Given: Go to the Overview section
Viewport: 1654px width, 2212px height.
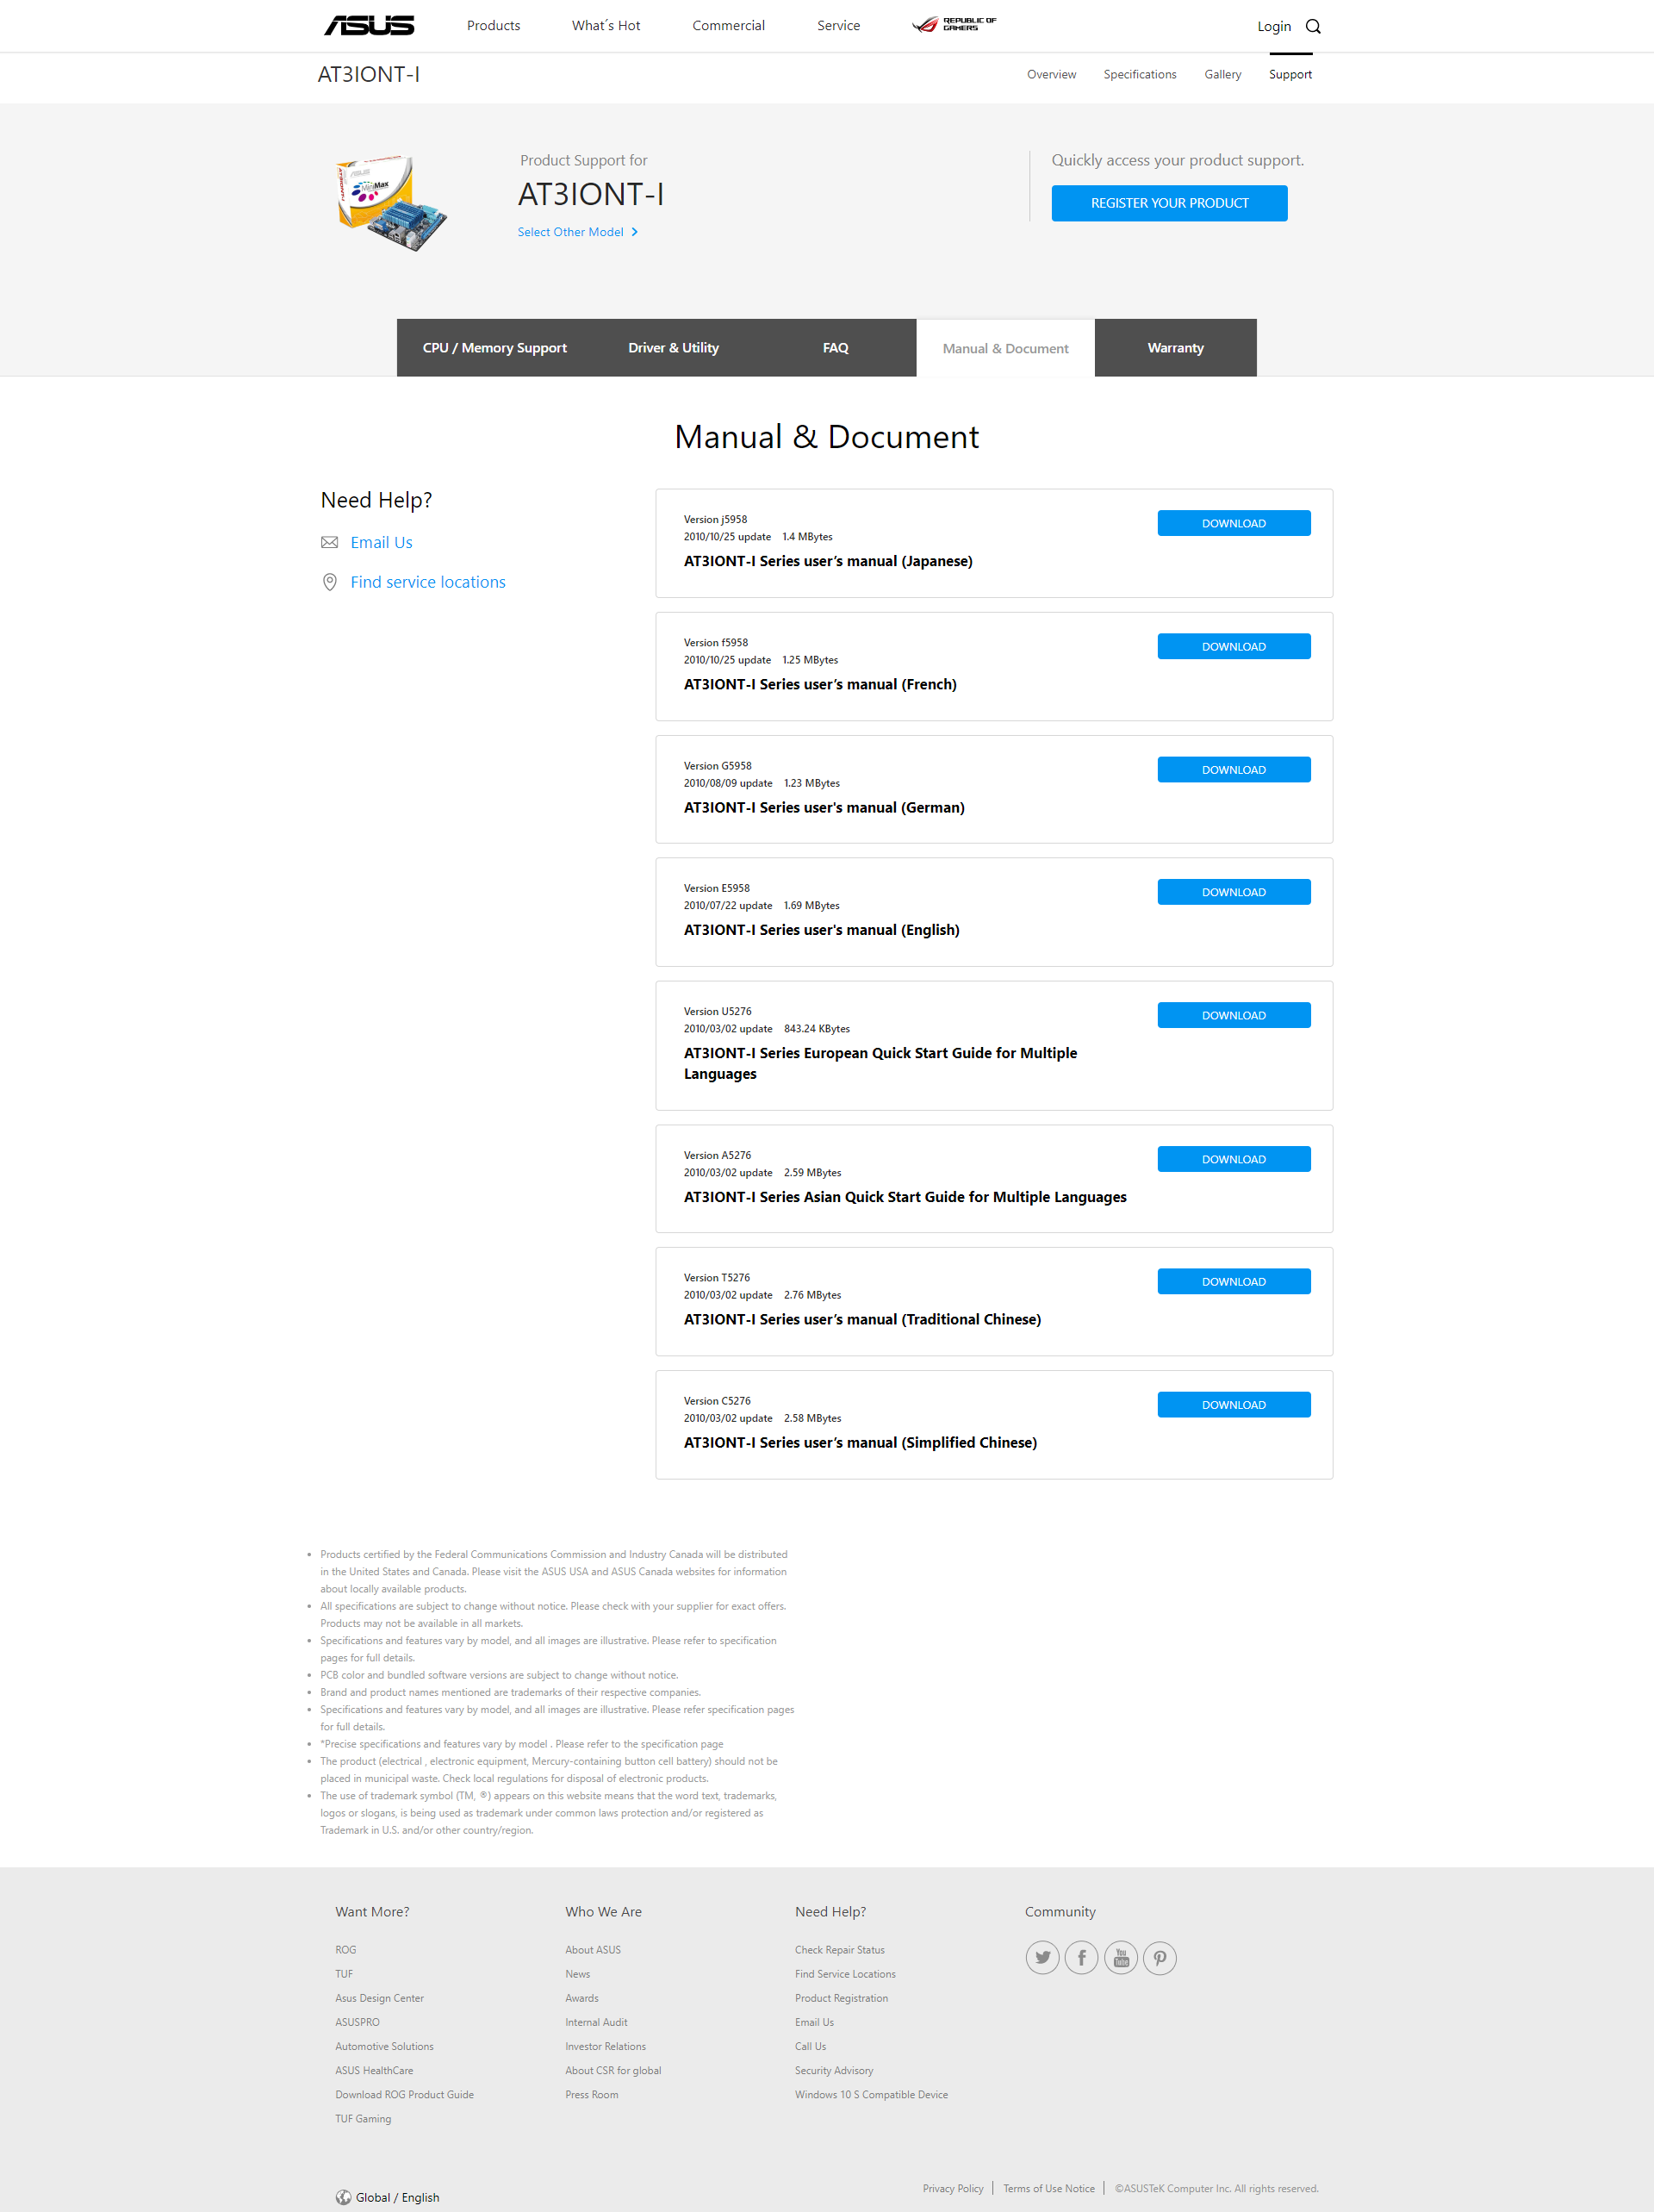Looking at the screenshot, I should (1051, 74).
